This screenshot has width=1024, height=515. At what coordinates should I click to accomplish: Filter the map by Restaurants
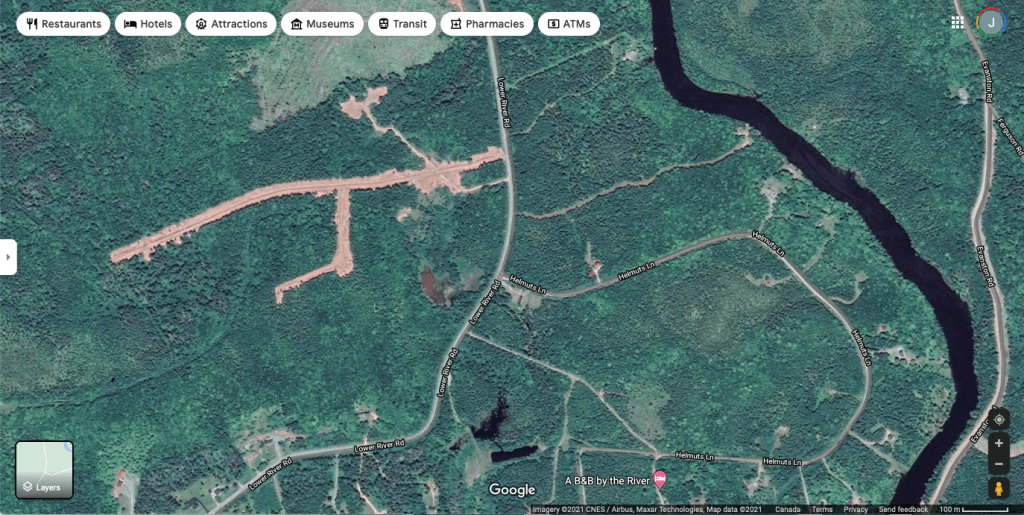coord(64,24)
